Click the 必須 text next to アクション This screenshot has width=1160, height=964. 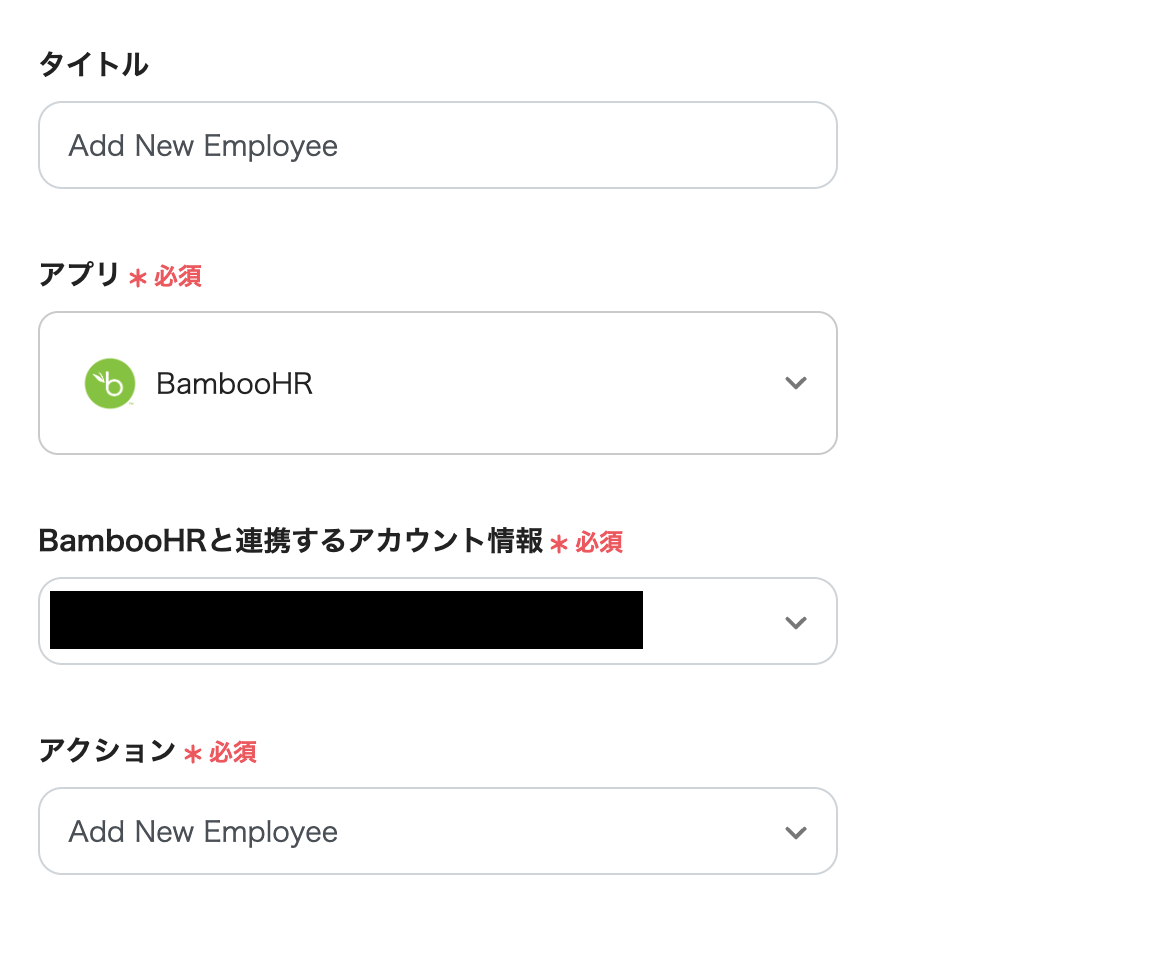click(233, 752)
